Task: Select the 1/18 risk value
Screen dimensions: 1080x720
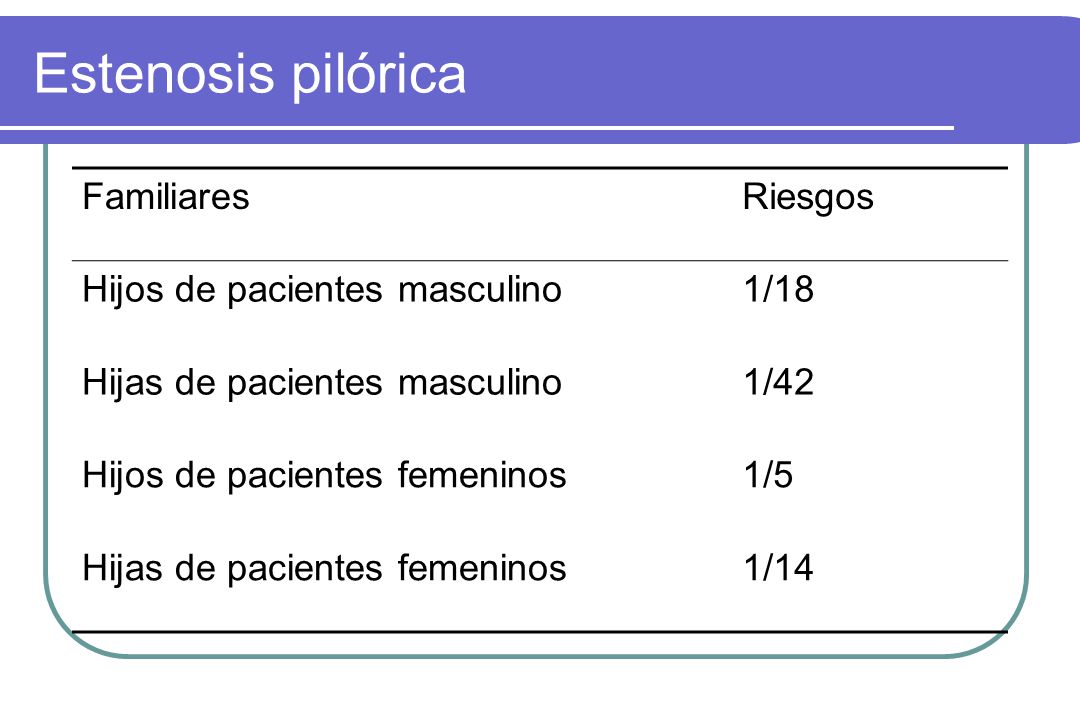Action: coord(778,289)
